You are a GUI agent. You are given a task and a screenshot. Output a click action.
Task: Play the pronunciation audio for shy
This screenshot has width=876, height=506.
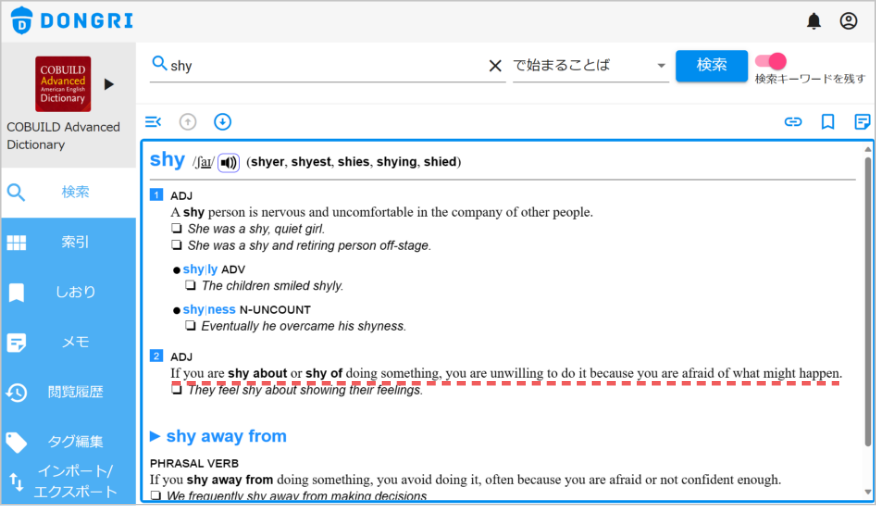pyautogui.click(x=228, y=163)
